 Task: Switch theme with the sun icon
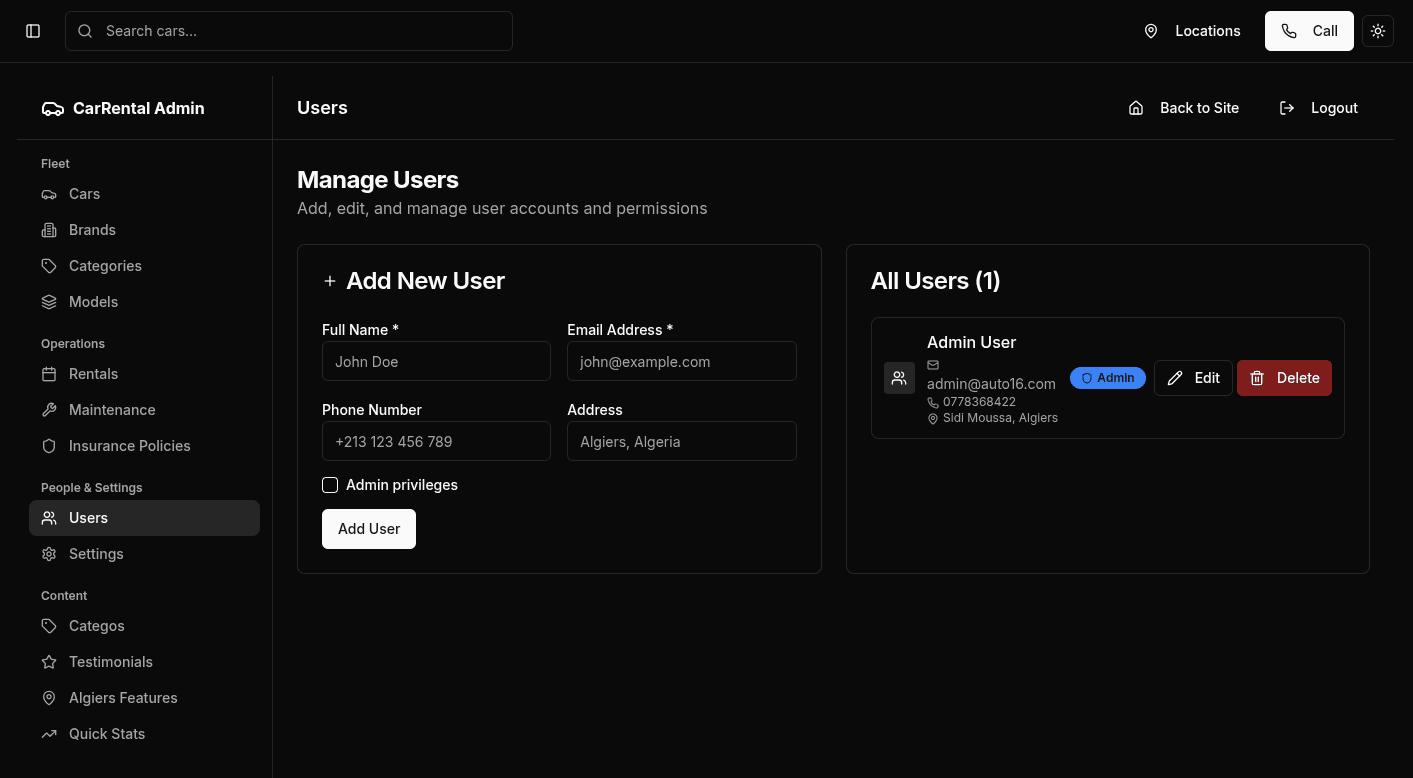pos(1378,31)
